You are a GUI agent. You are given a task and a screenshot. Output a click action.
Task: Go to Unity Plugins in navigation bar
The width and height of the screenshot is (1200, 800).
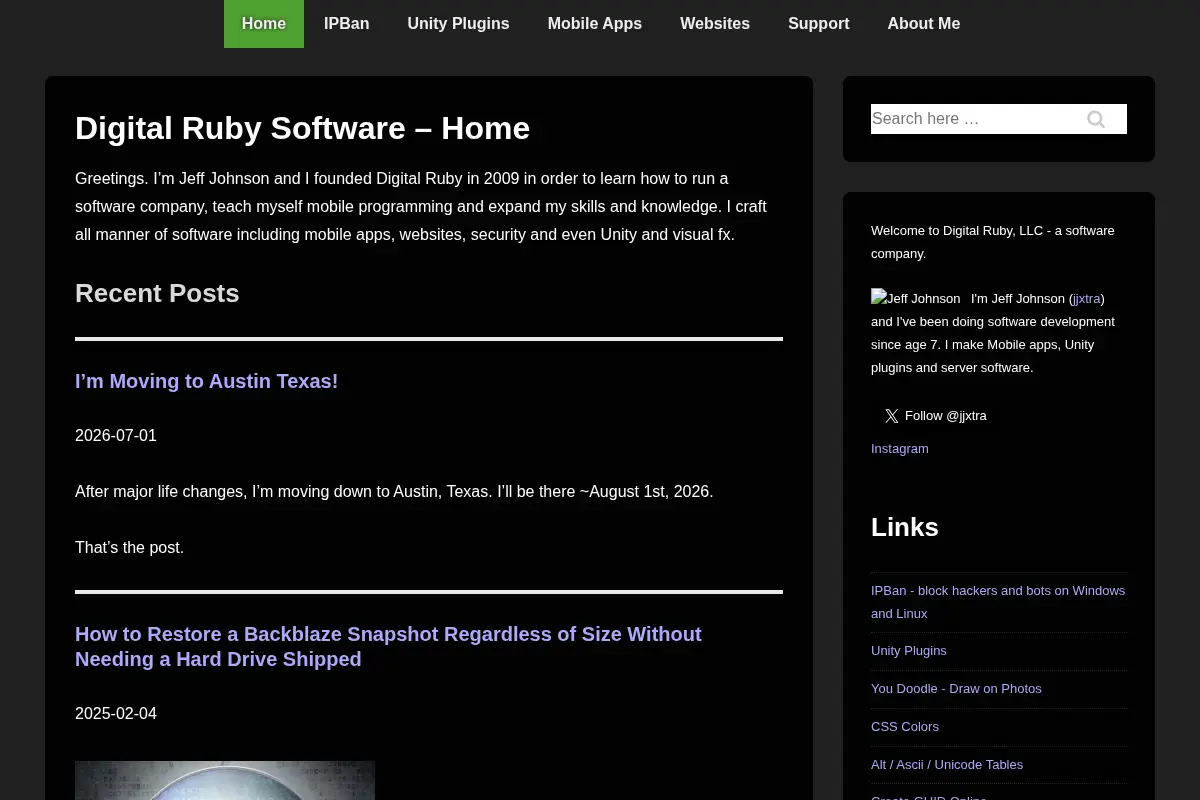coord(458,24)
